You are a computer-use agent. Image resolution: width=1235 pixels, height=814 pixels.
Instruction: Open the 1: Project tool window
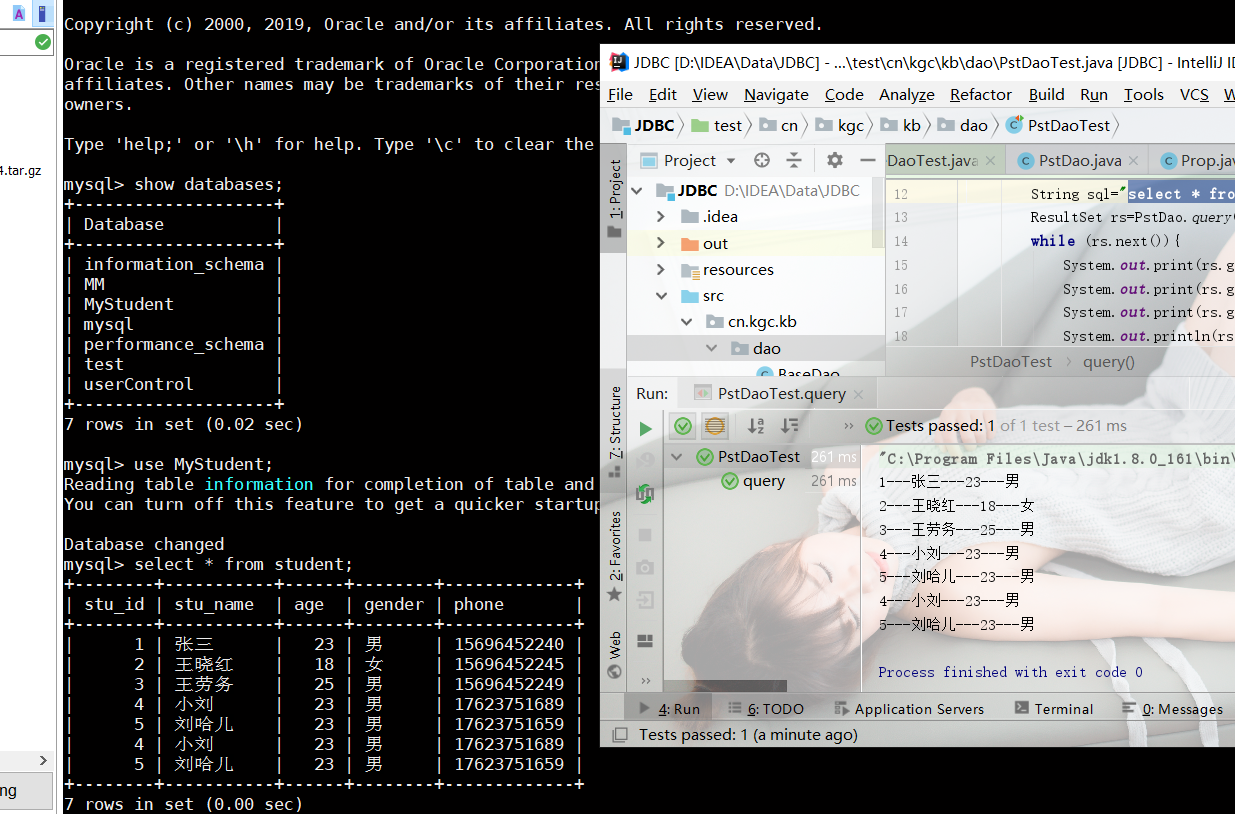tap(615, 198)
